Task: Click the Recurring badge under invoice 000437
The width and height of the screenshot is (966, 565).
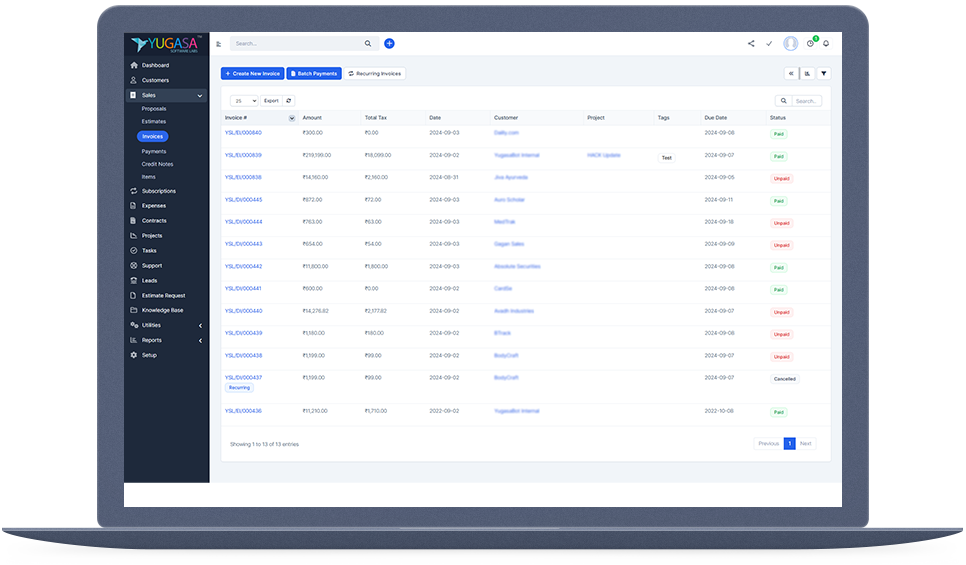Action: [x=240, y=388]
